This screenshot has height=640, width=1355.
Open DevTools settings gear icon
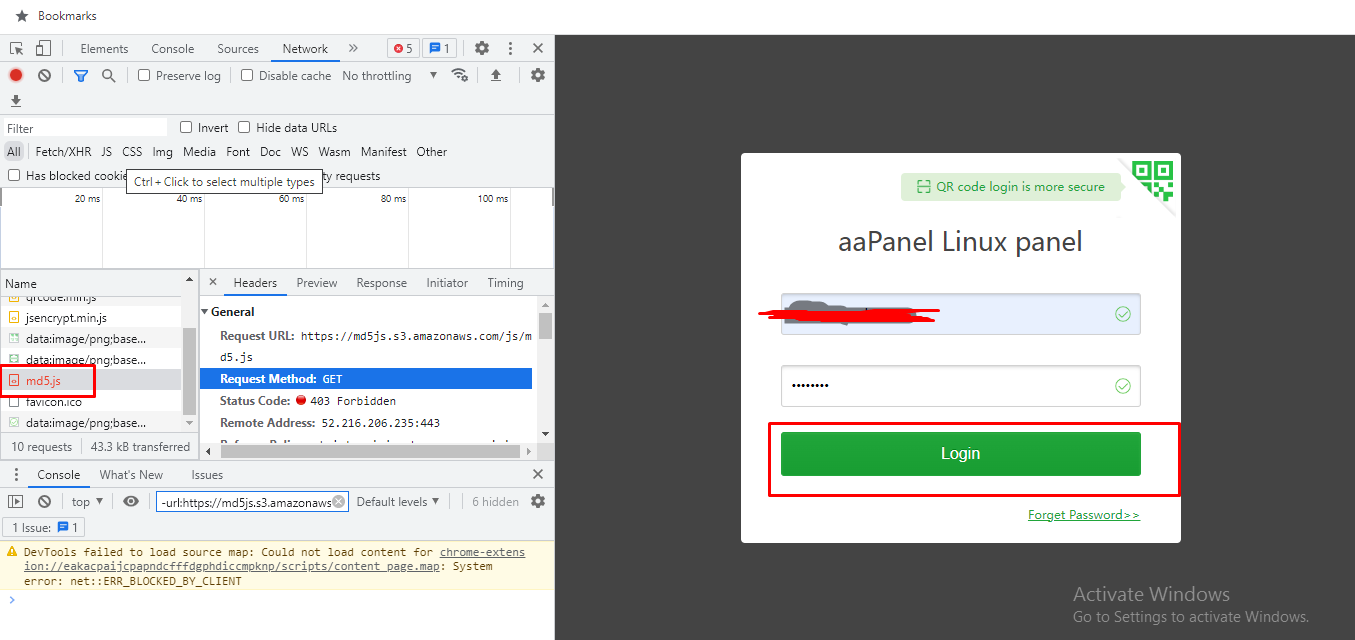click(x=482, y=48)
